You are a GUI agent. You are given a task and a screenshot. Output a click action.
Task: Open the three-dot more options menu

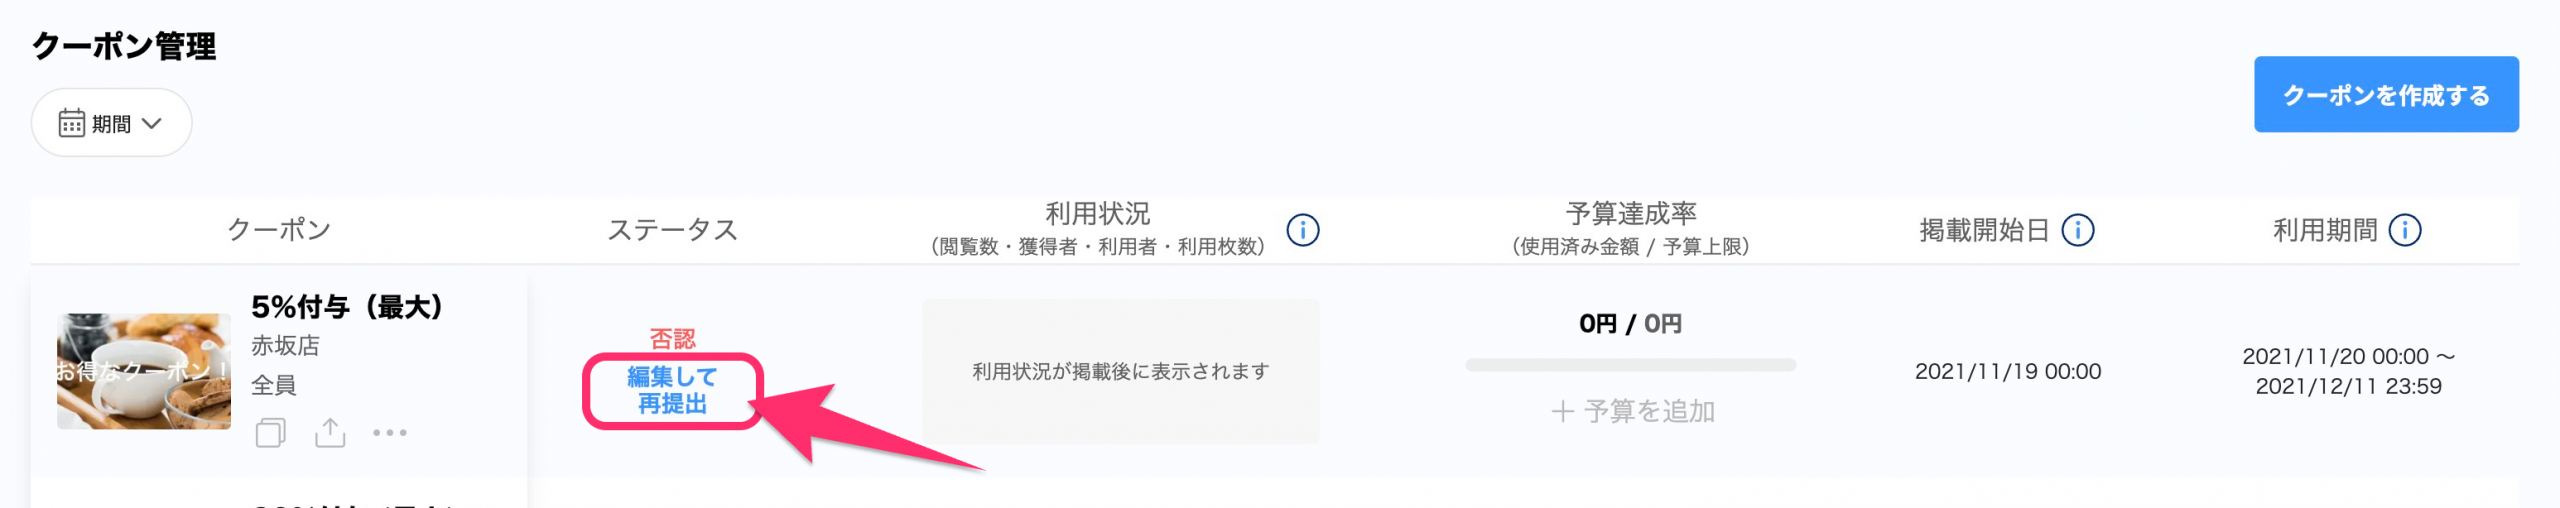coord(390,433)
